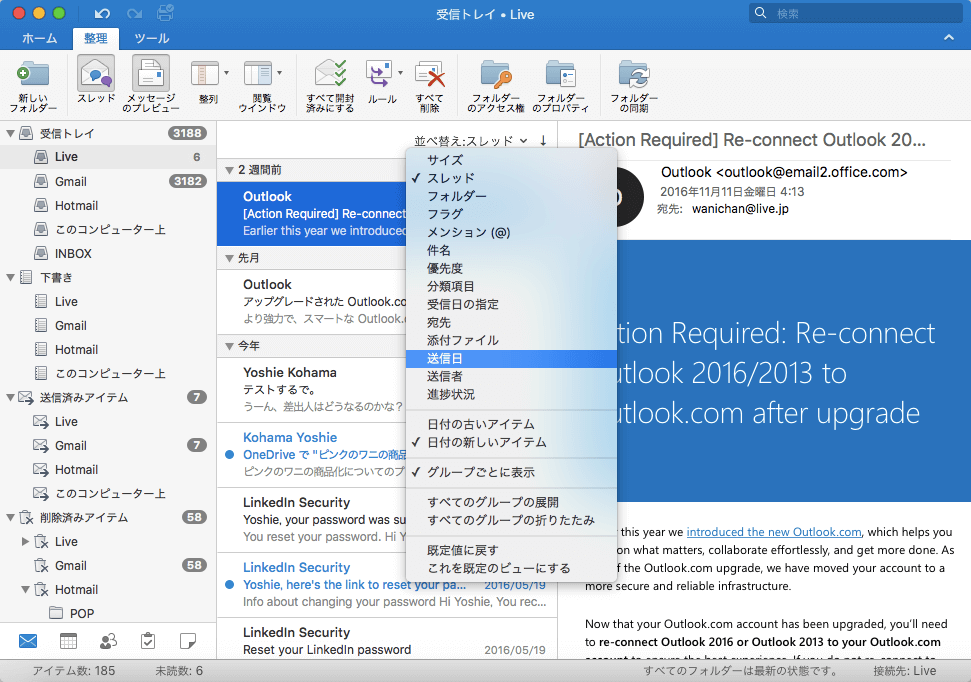The image size is (971, 682).
Task: Collapse the 送信済みアイテム folder group
Action: 11,398
